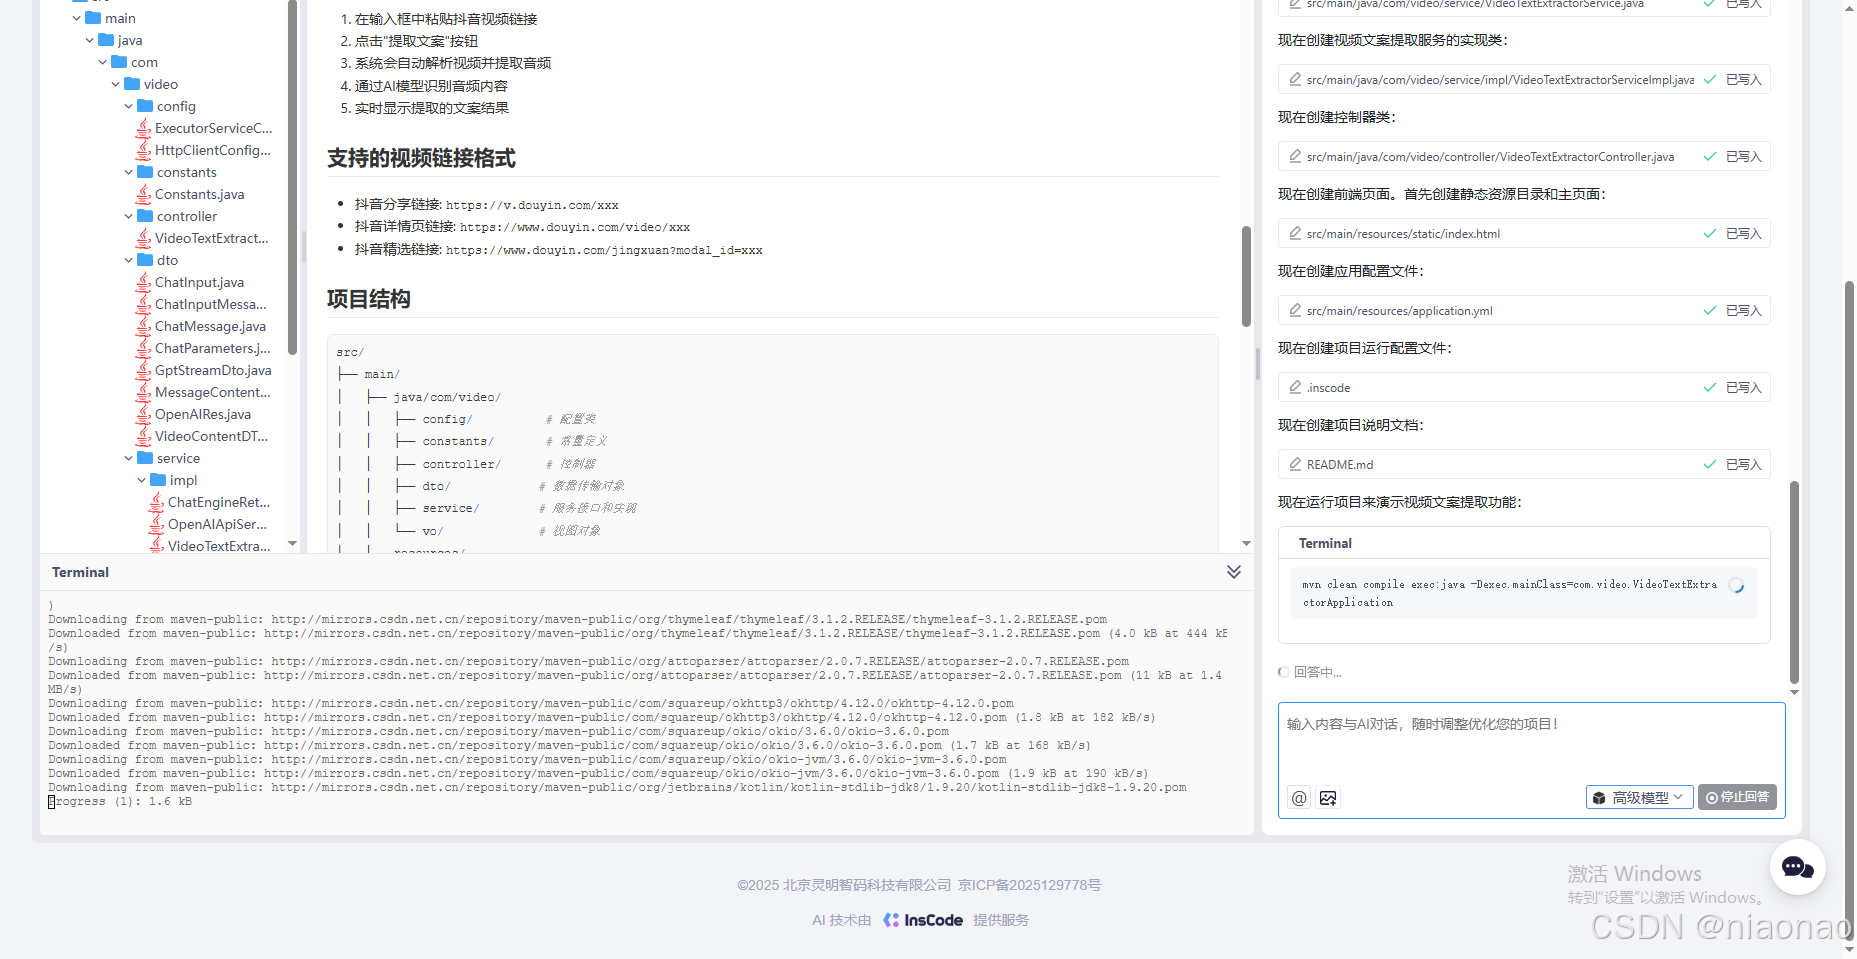Collapse the dto folder
1857x959 pixels.
[x=129, y=260]
